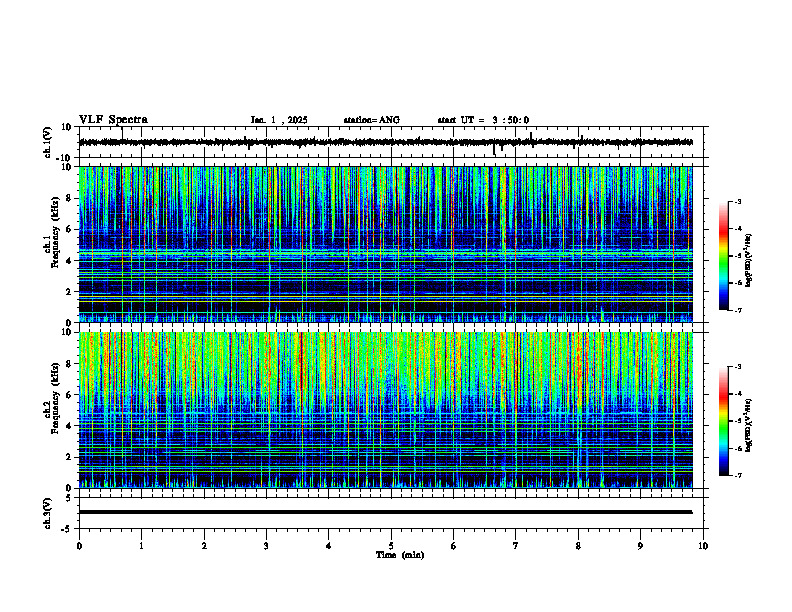The height and width of the screenshot is (612, 792).
Task: Click the "-3" label on ch.2 color bar
Action: click(738, 367)
